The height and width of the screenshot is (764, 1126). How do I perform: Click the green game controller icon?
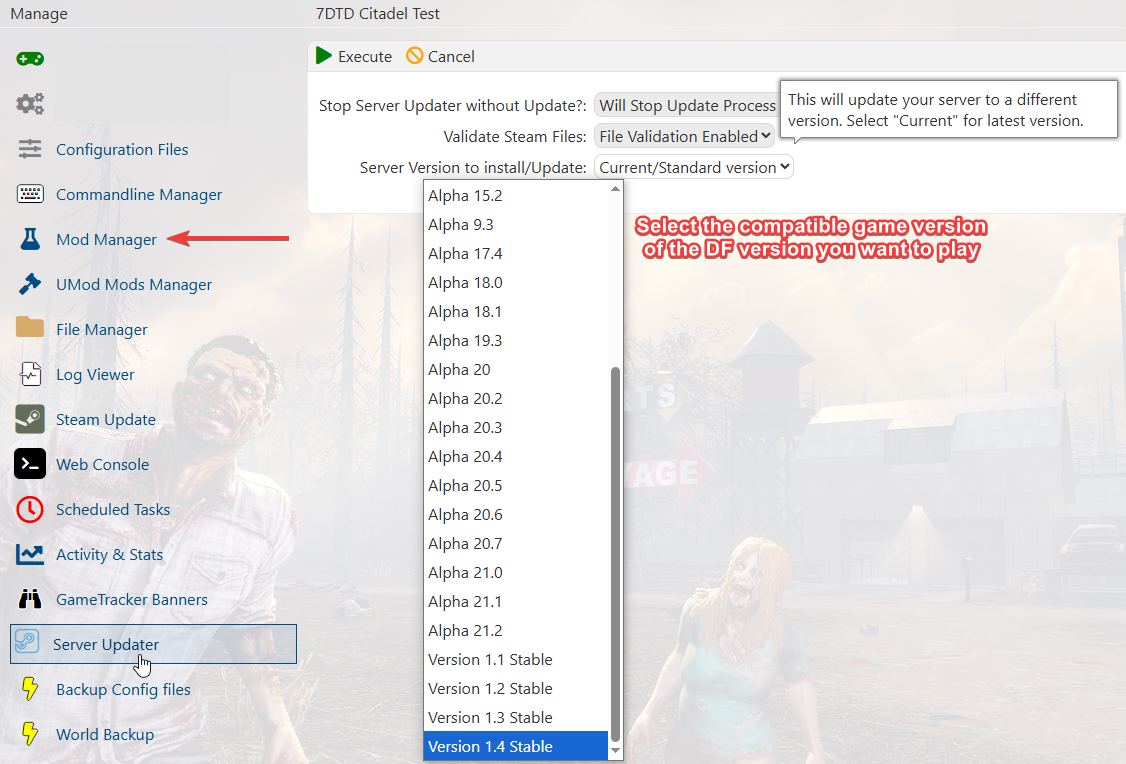[30, 59]
